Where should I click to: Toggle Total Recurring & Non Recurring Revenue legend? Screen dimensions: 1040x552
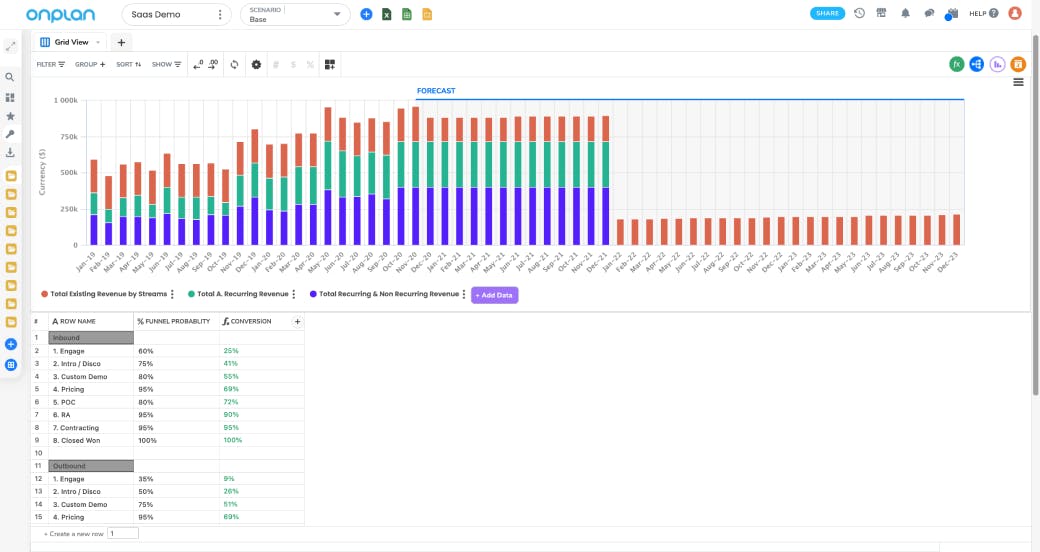click(384, 294)
